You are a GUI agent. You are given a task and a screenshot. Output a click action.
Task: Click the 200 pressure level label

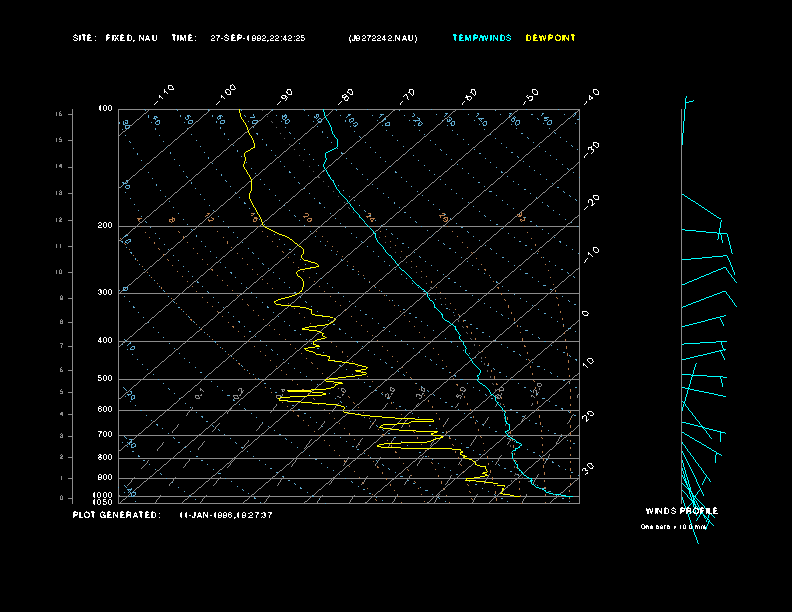[105, 226]
